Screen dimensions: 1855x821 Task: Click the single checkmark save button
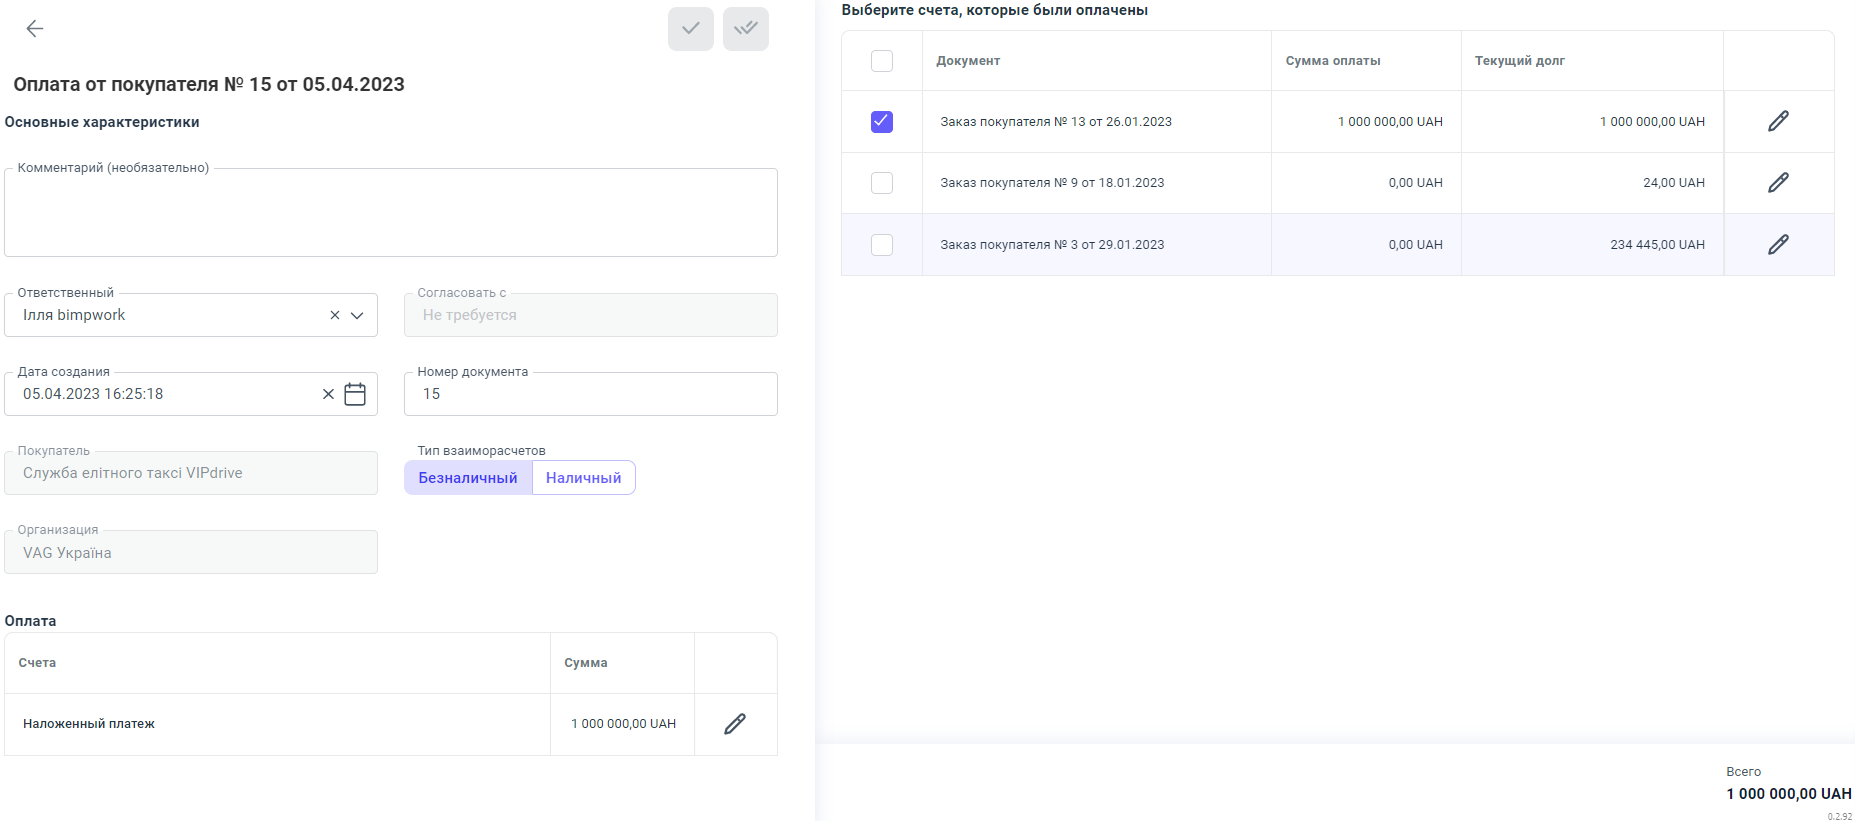click(691, 29)
